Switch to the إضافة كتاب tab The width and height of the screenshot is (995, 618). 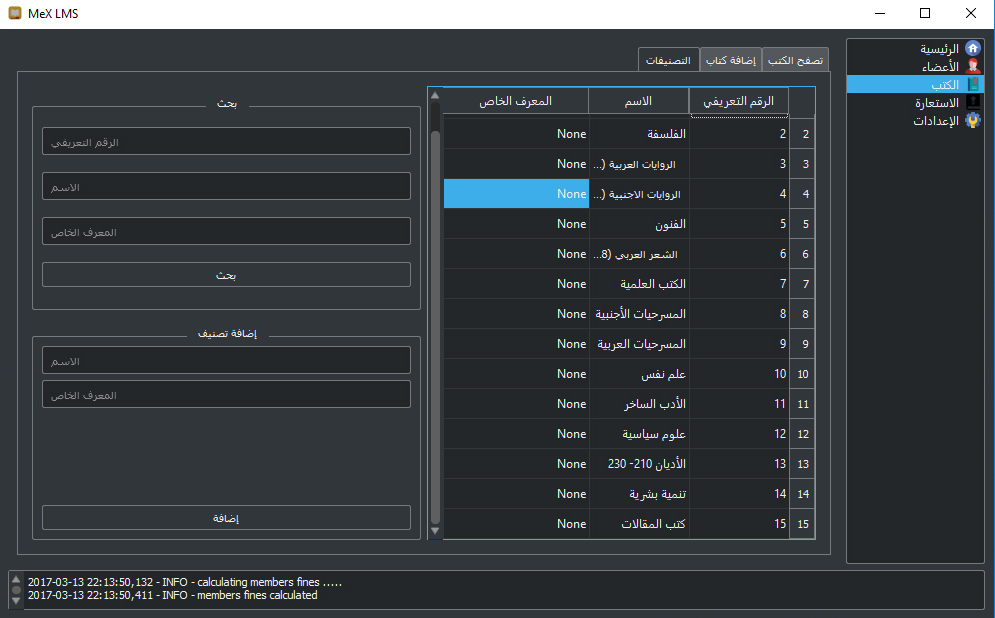pyautogui.click(x=730, y=60)
